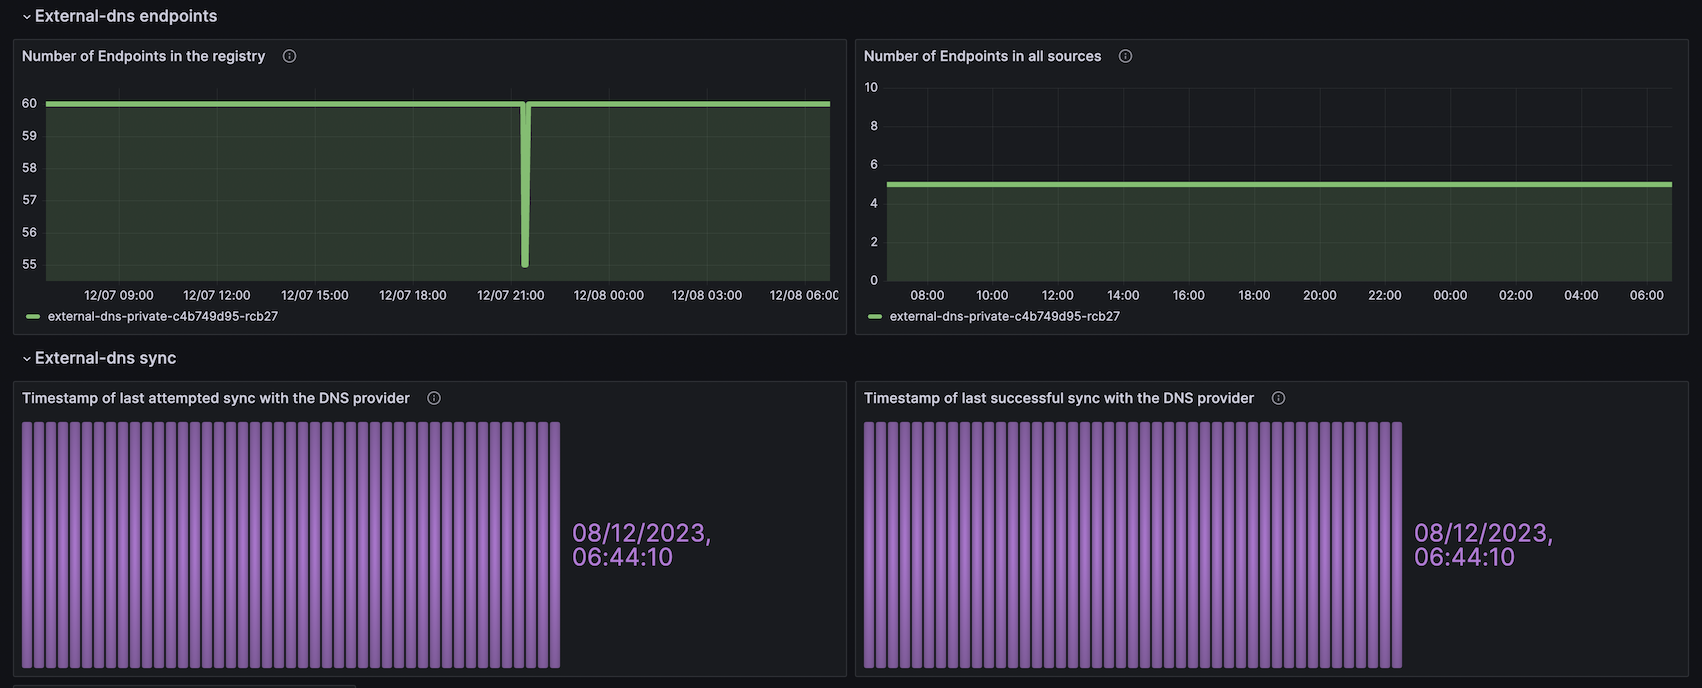This screenshot has height=688, width=1702.
Task: Click info icon beside Endpoints in all sources
Action: [1125, 56]
